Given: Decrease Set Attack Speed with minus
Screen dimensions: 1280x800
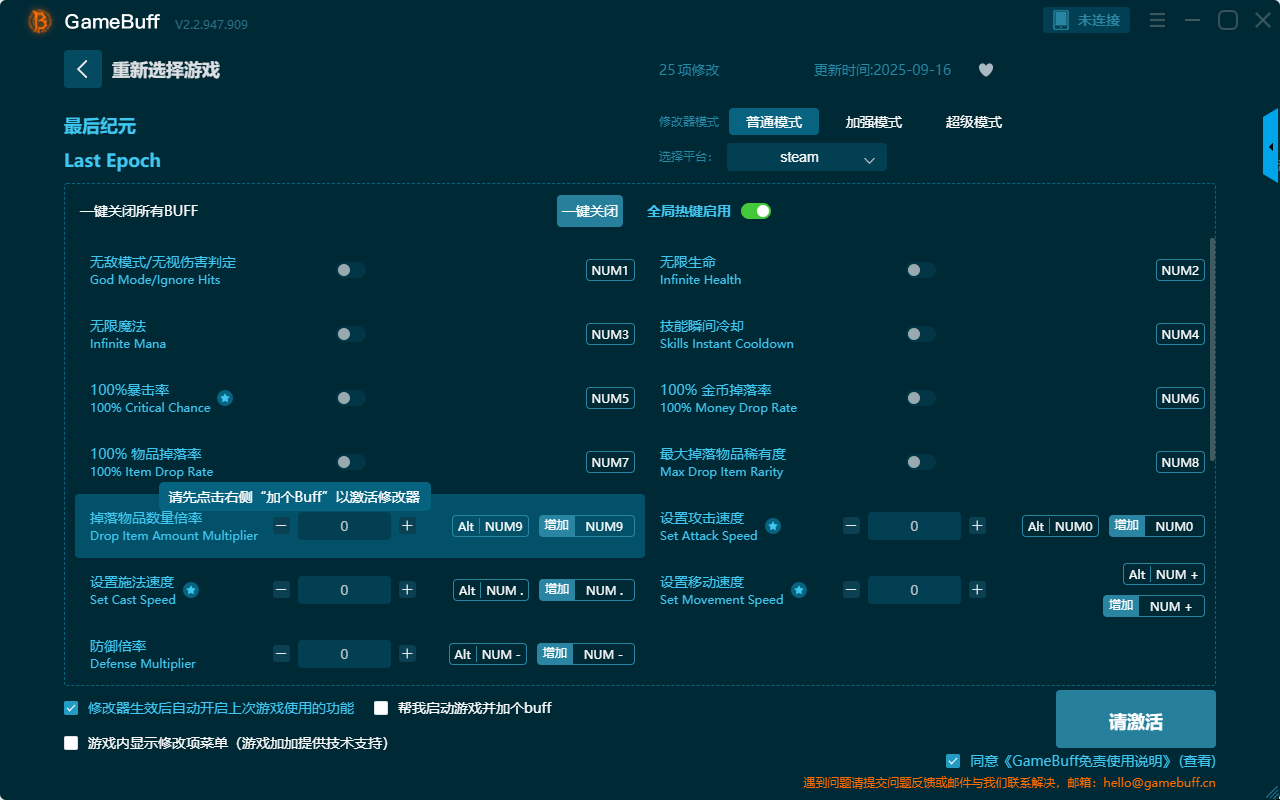Looking at the screenshot, I should tap(851, 526).
